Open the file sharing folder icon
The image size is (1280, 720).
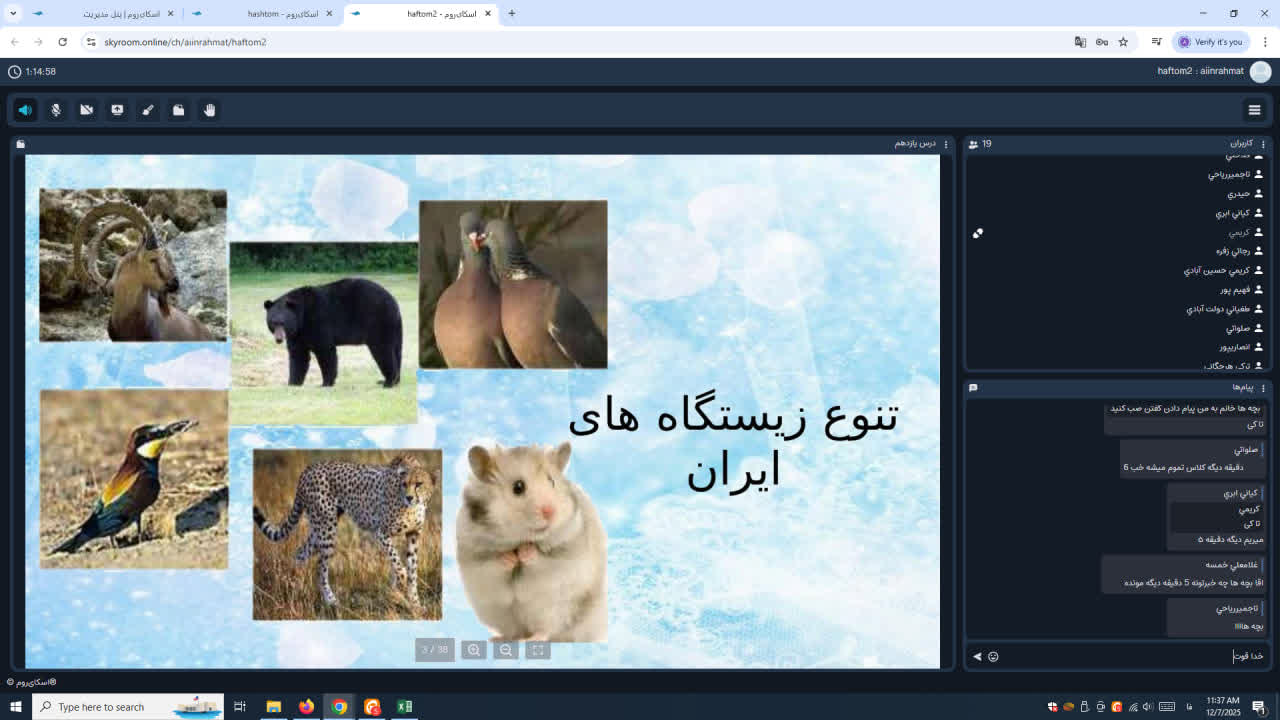click(x=178, y=110)
